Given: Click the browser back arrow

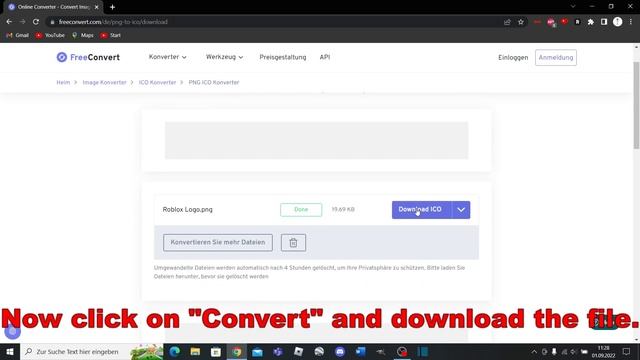Looking at the screenshot, I should click(x=9, y=22).
